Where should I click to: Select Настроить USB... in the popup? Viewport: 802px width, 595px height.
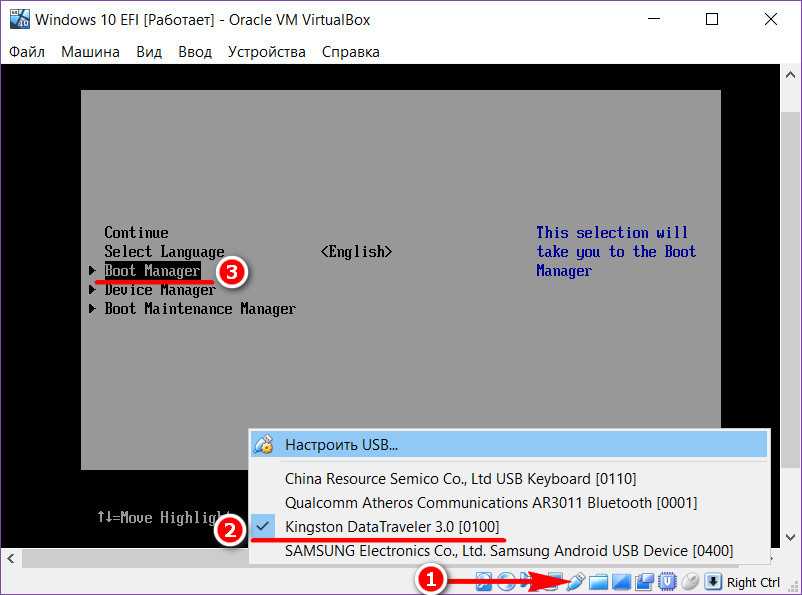341,445
